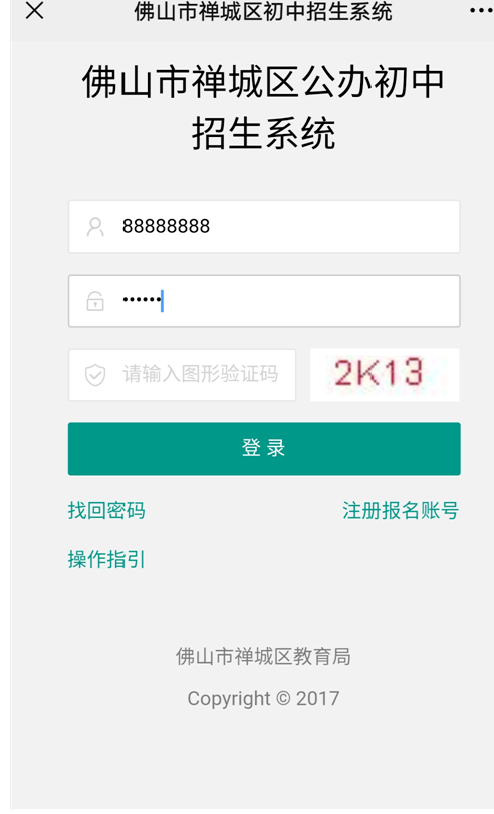Click the Copyright © 2017 footer text

[x=263, y=698]
